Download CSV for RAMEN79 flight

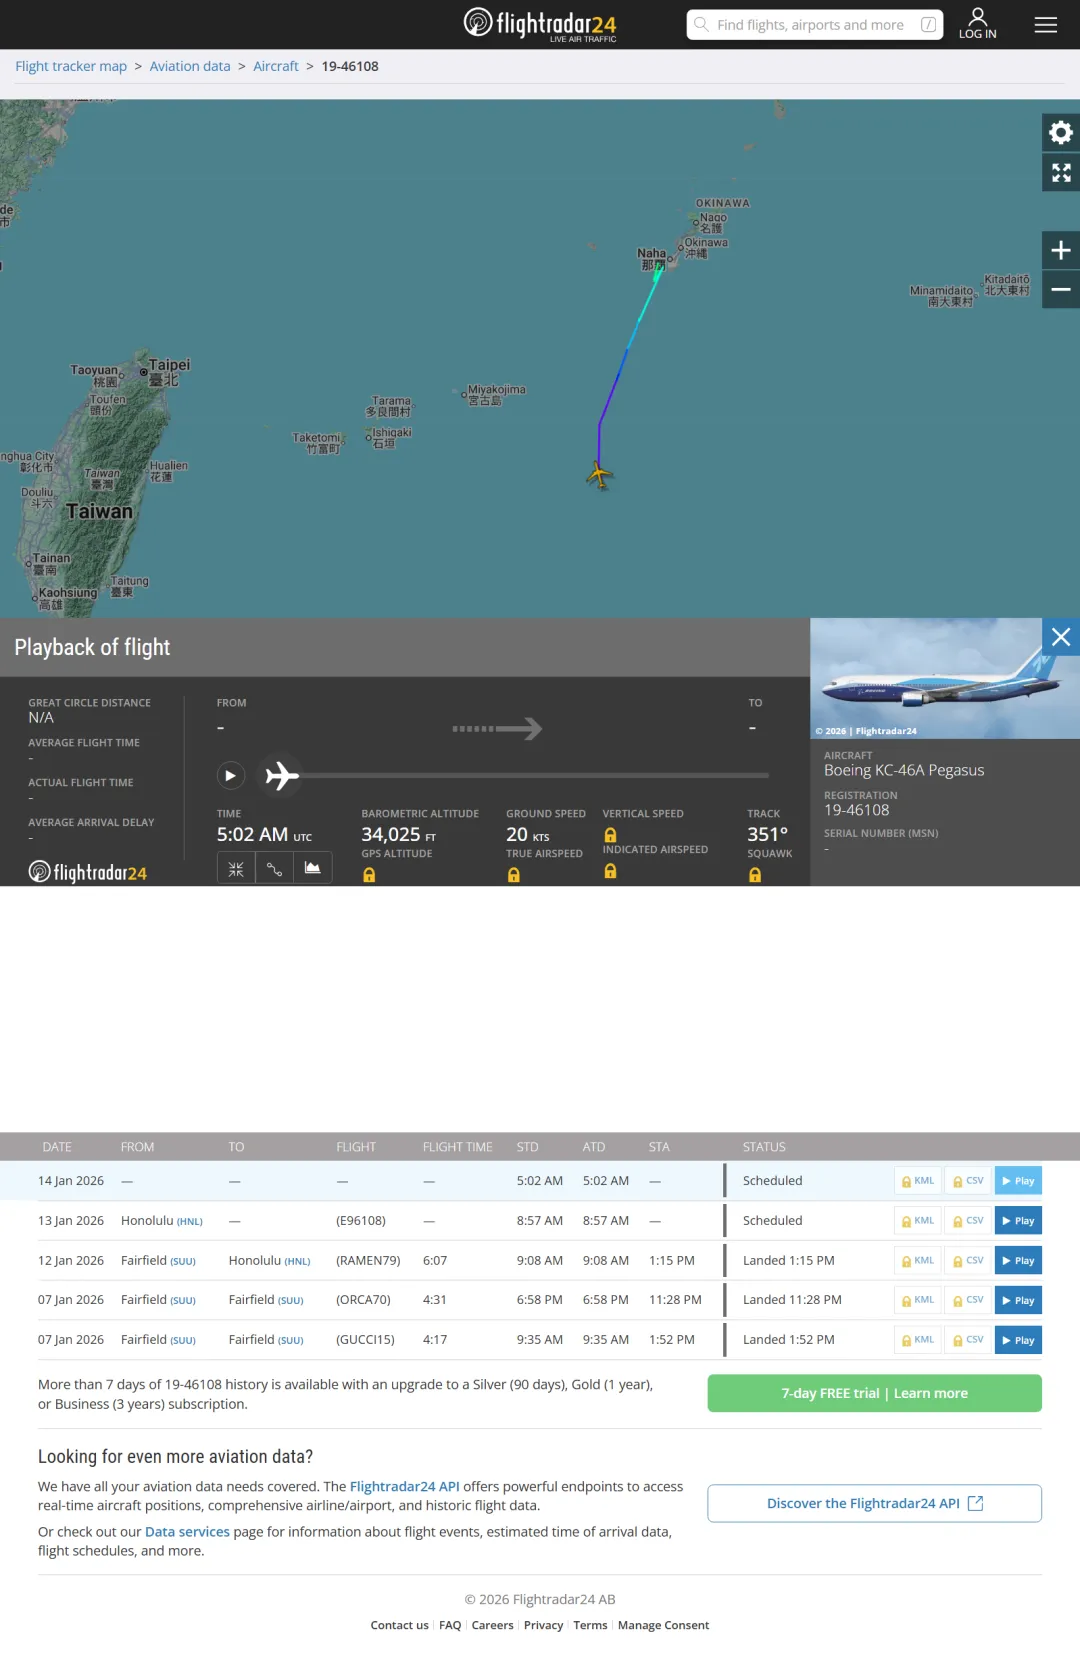968,1261
